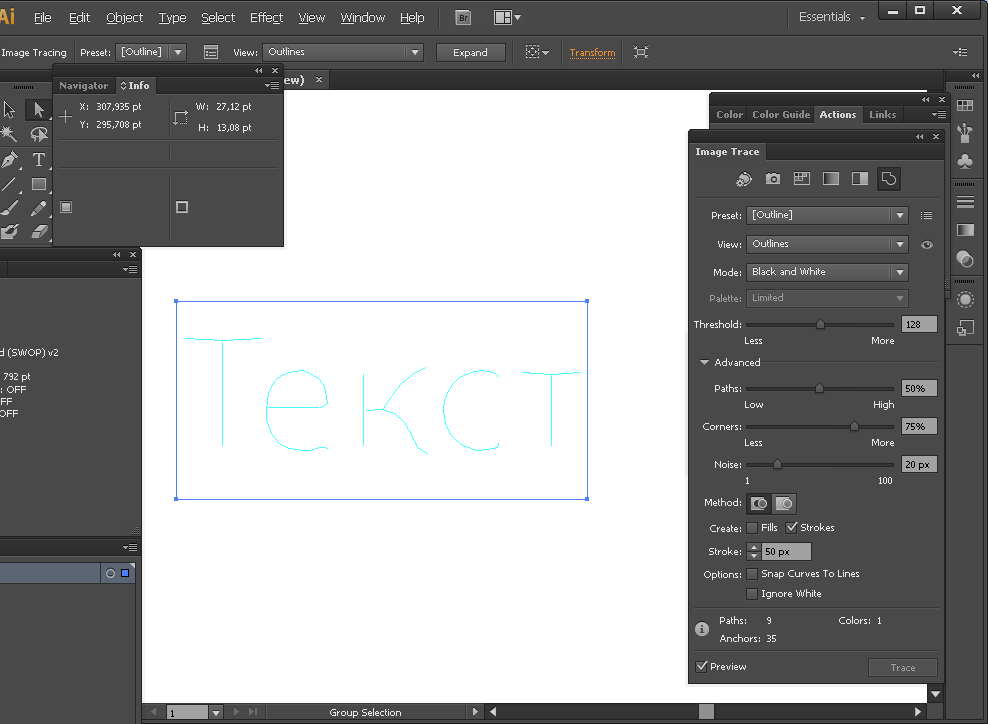Open Adobe Bridge via the Br icon
This screenshot has height=724, width=988.
pyautogui.click(x=463, y=18)
